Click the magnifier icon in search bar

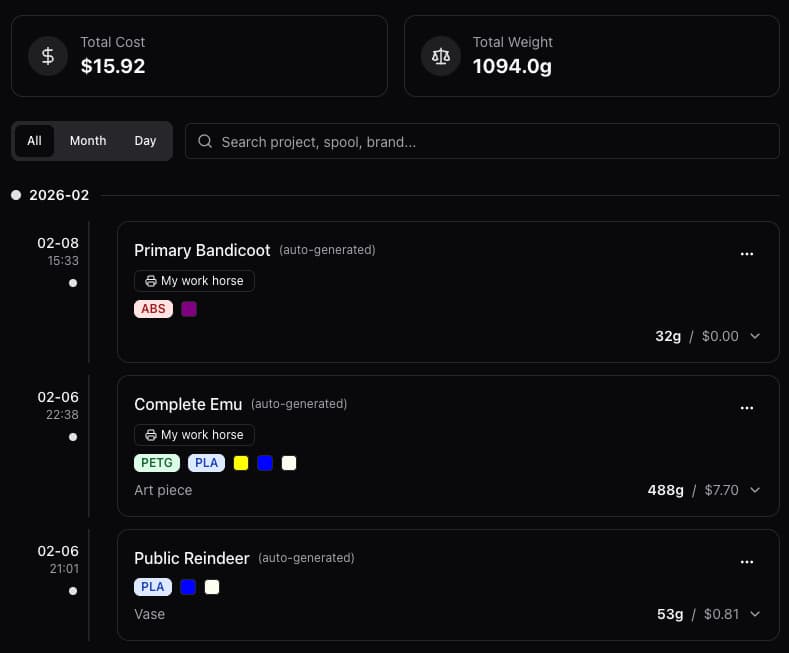click(205, 142)
